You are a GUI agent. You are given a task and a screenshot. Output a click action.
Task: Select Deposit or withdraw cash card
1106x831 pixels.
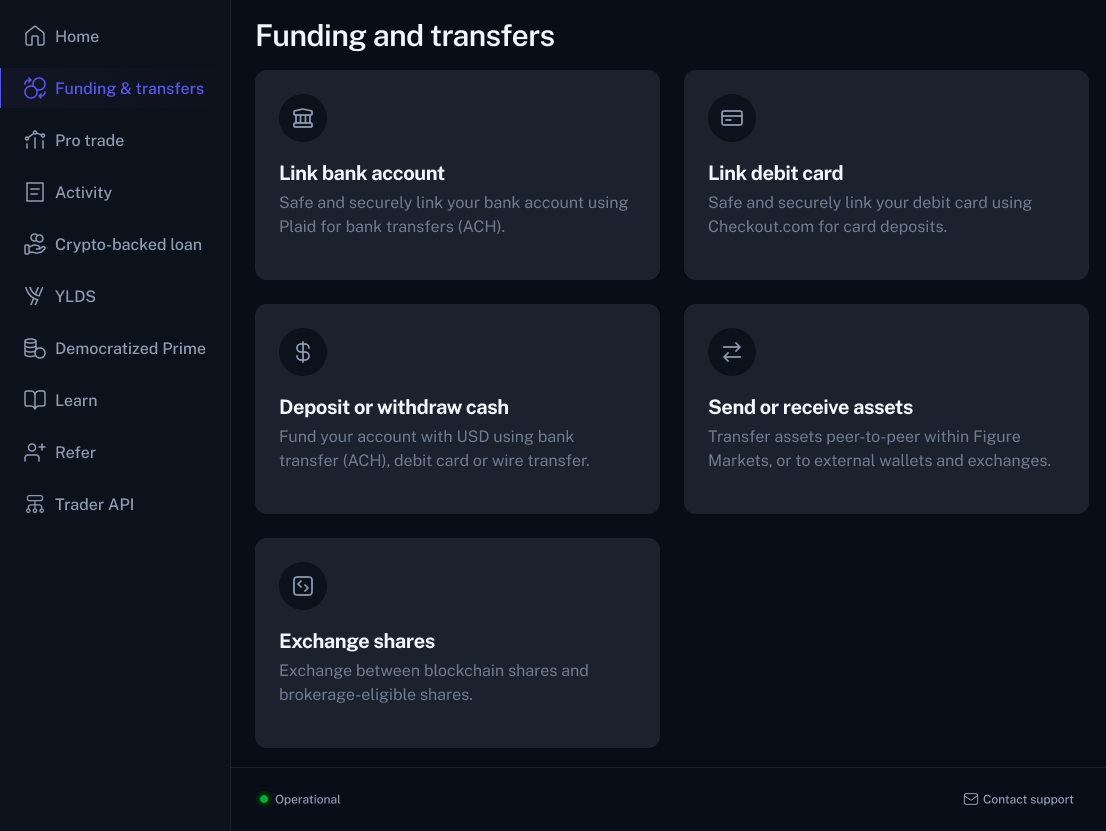pos(457,409)
